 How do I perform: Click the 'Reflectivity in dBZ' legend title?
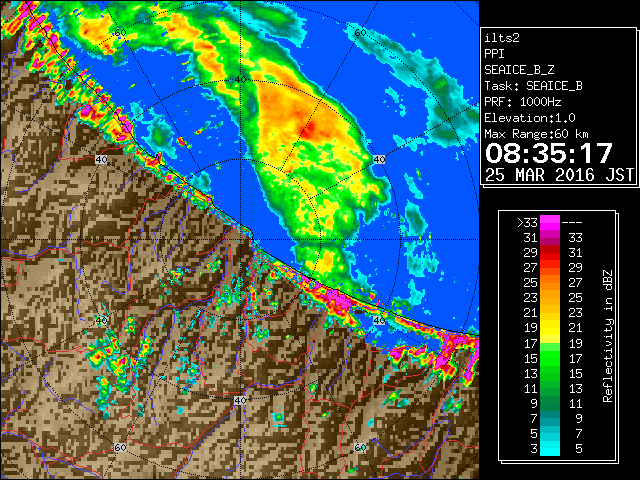(x=608, y=336)
